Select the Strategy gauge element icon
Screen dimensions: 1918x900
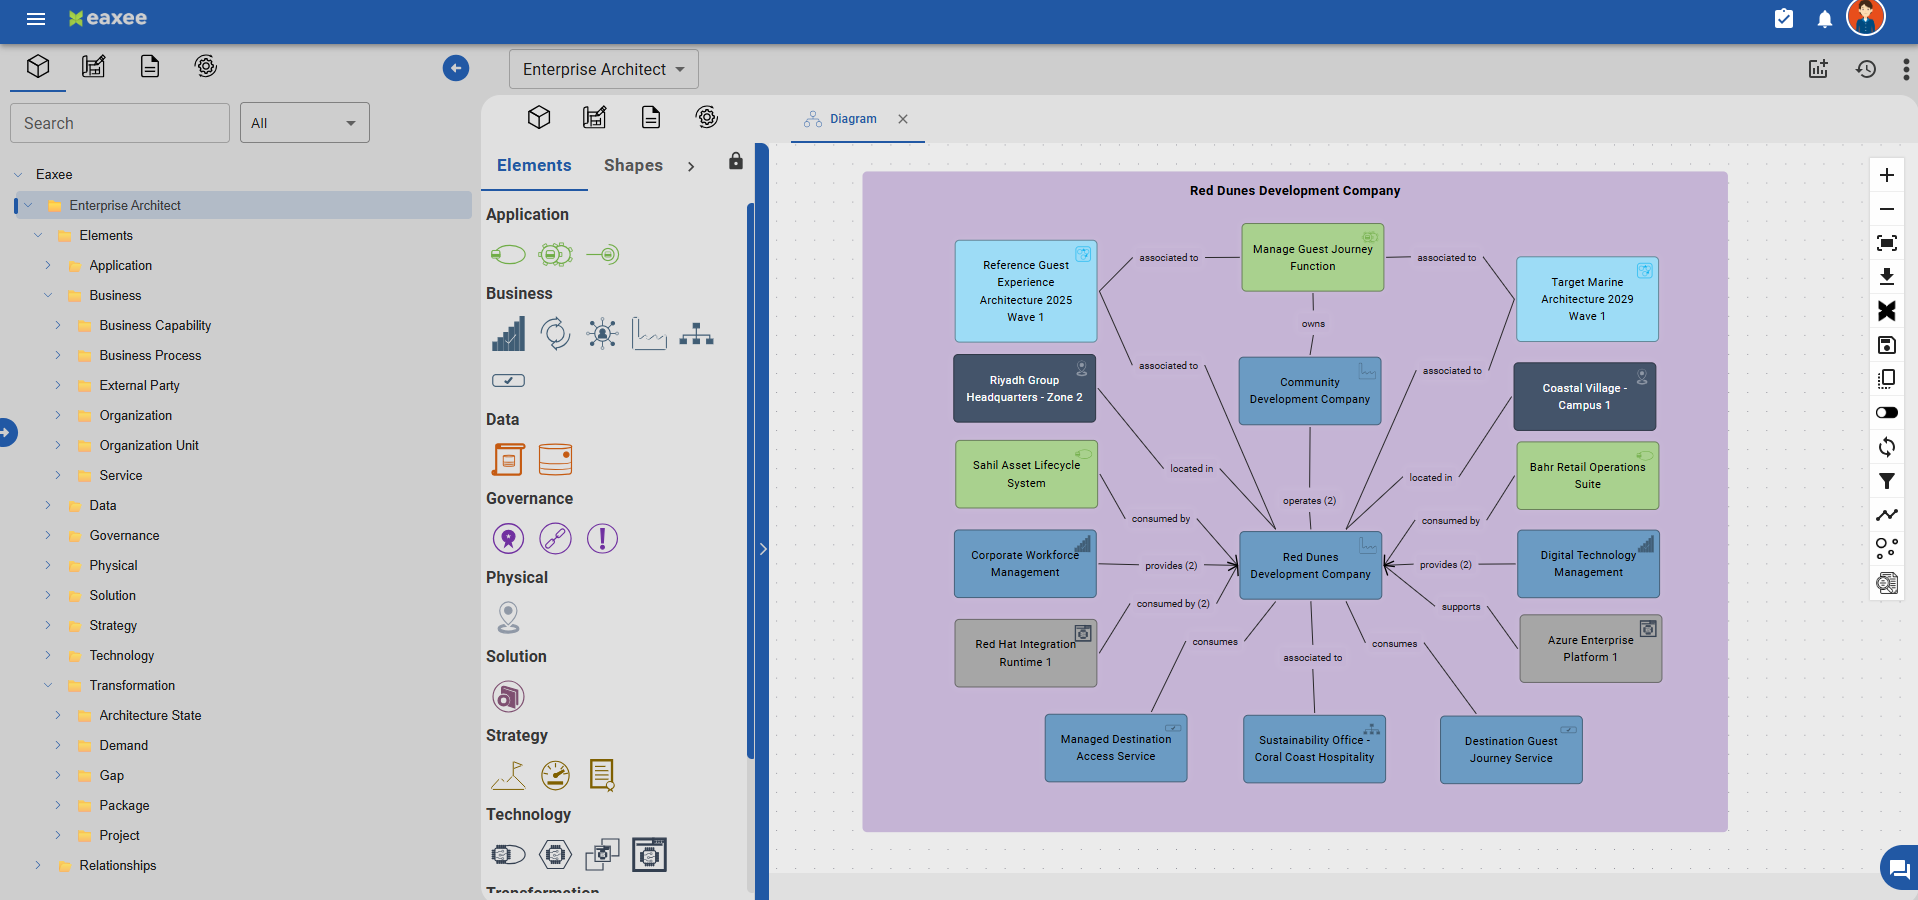(555, 775)
